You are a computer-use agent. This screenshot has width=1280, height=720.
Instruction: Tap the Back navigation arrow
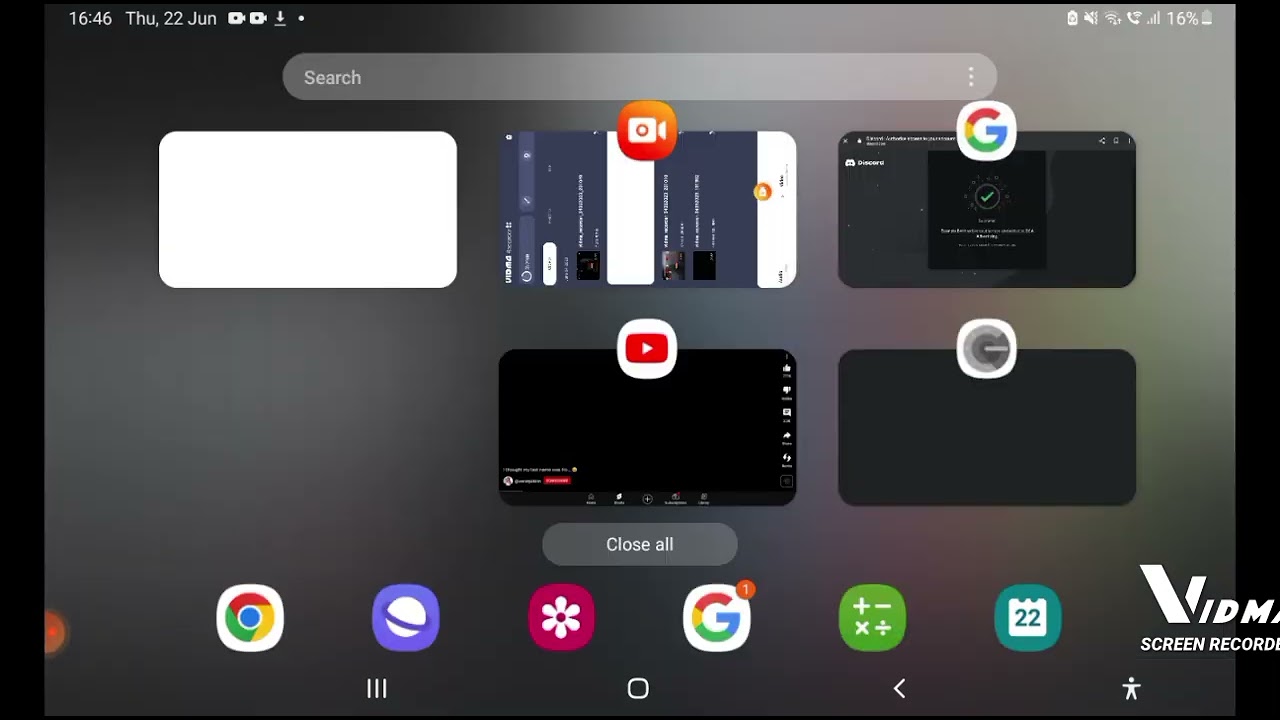pyautogui.click(x=899, y=688)
